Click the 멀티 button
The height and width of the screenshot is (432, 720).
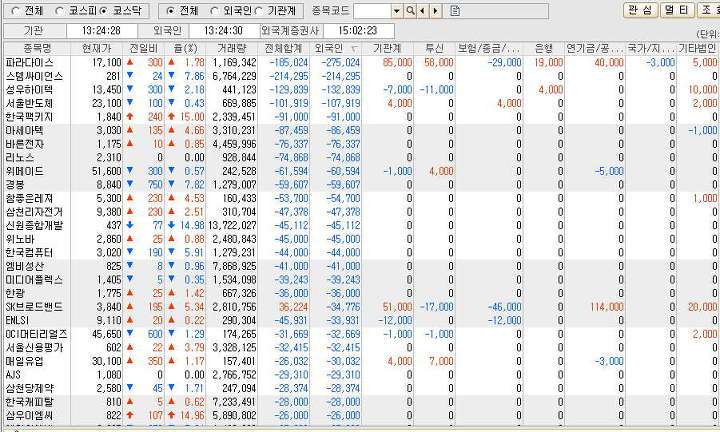click(x=677, y=10)
